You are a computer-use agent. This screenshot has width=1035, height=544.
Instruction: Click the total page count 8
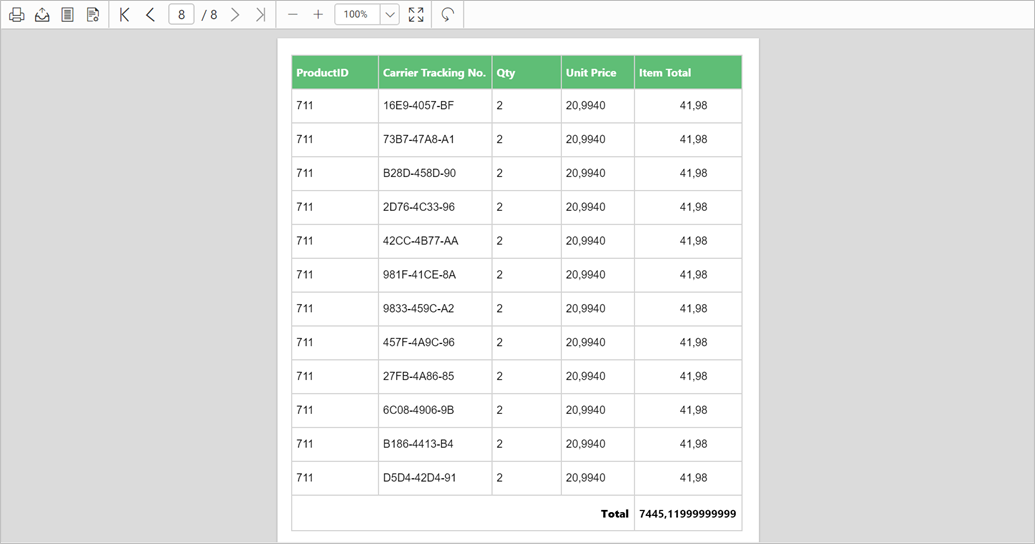pos(213,15)
